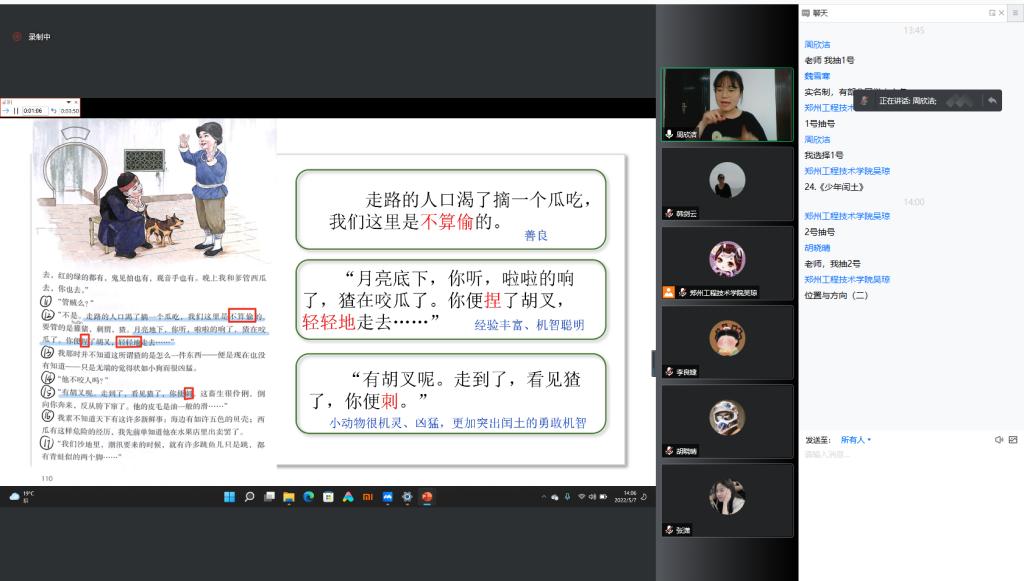The height and width of the screenshot is (581, 1024).
Task: Click the message 老师，我抽2号
Action: pos(832,264)
